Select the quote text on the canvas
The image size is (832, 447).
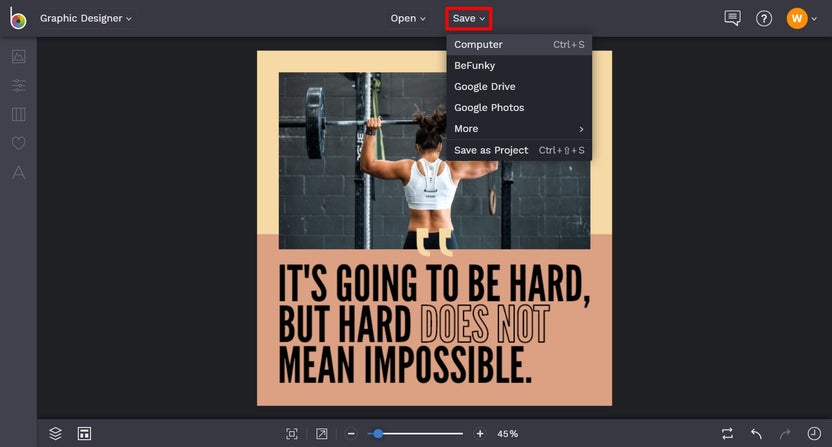click(434, 324)
